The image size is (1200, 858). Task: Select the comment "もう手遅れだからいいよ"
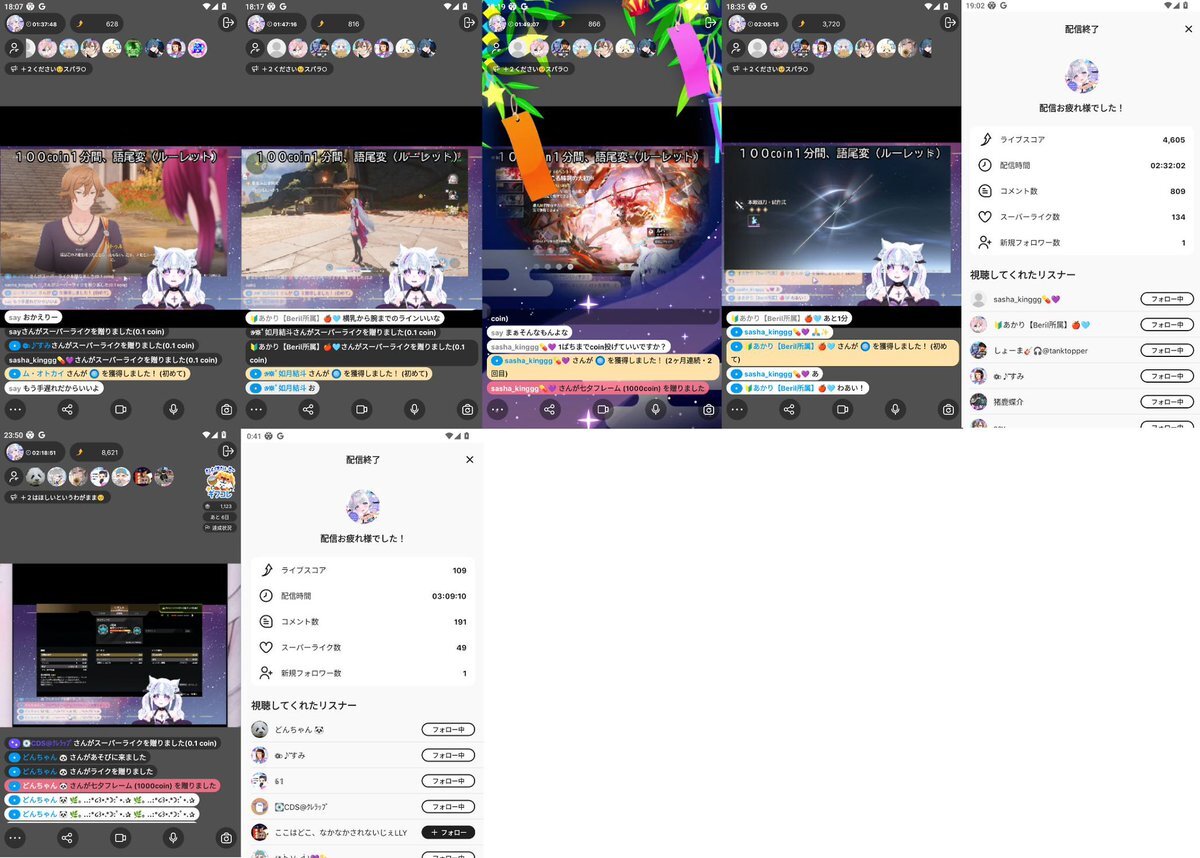coord(54,388)
